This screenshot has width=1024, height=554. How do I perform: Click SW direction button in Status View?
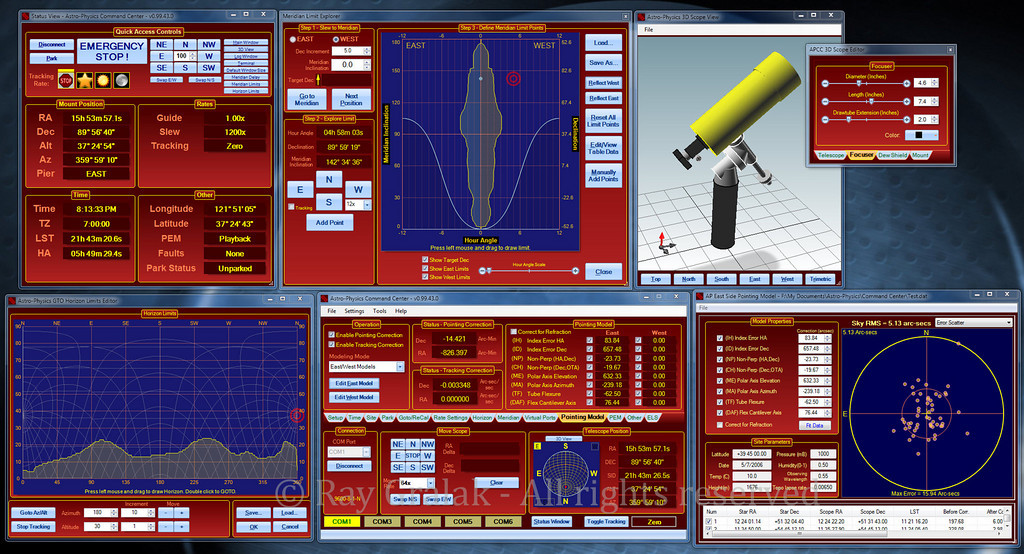click(209, 68)
